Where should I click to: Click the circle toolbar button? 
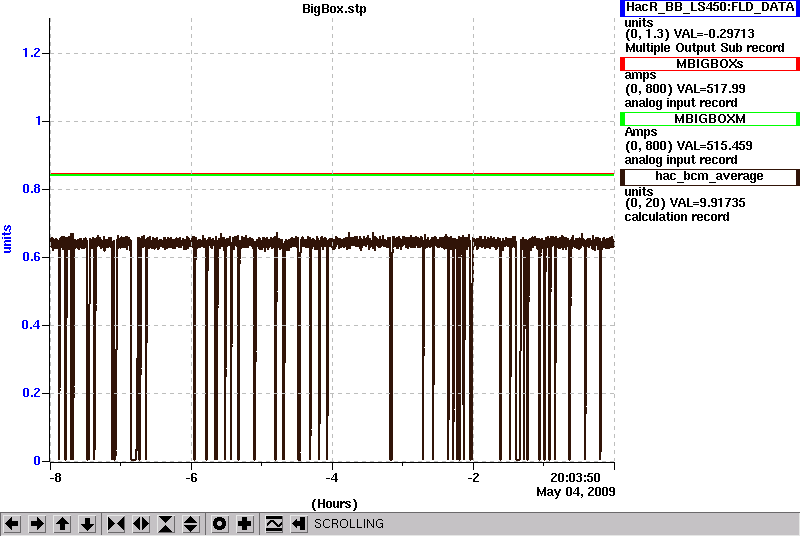[219, 524]
